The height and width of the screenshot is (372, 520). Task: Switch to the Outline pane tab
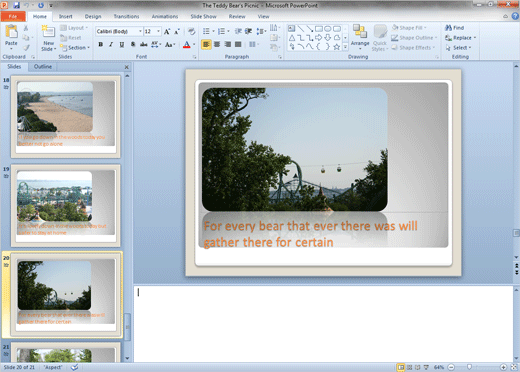coord(43,67)
